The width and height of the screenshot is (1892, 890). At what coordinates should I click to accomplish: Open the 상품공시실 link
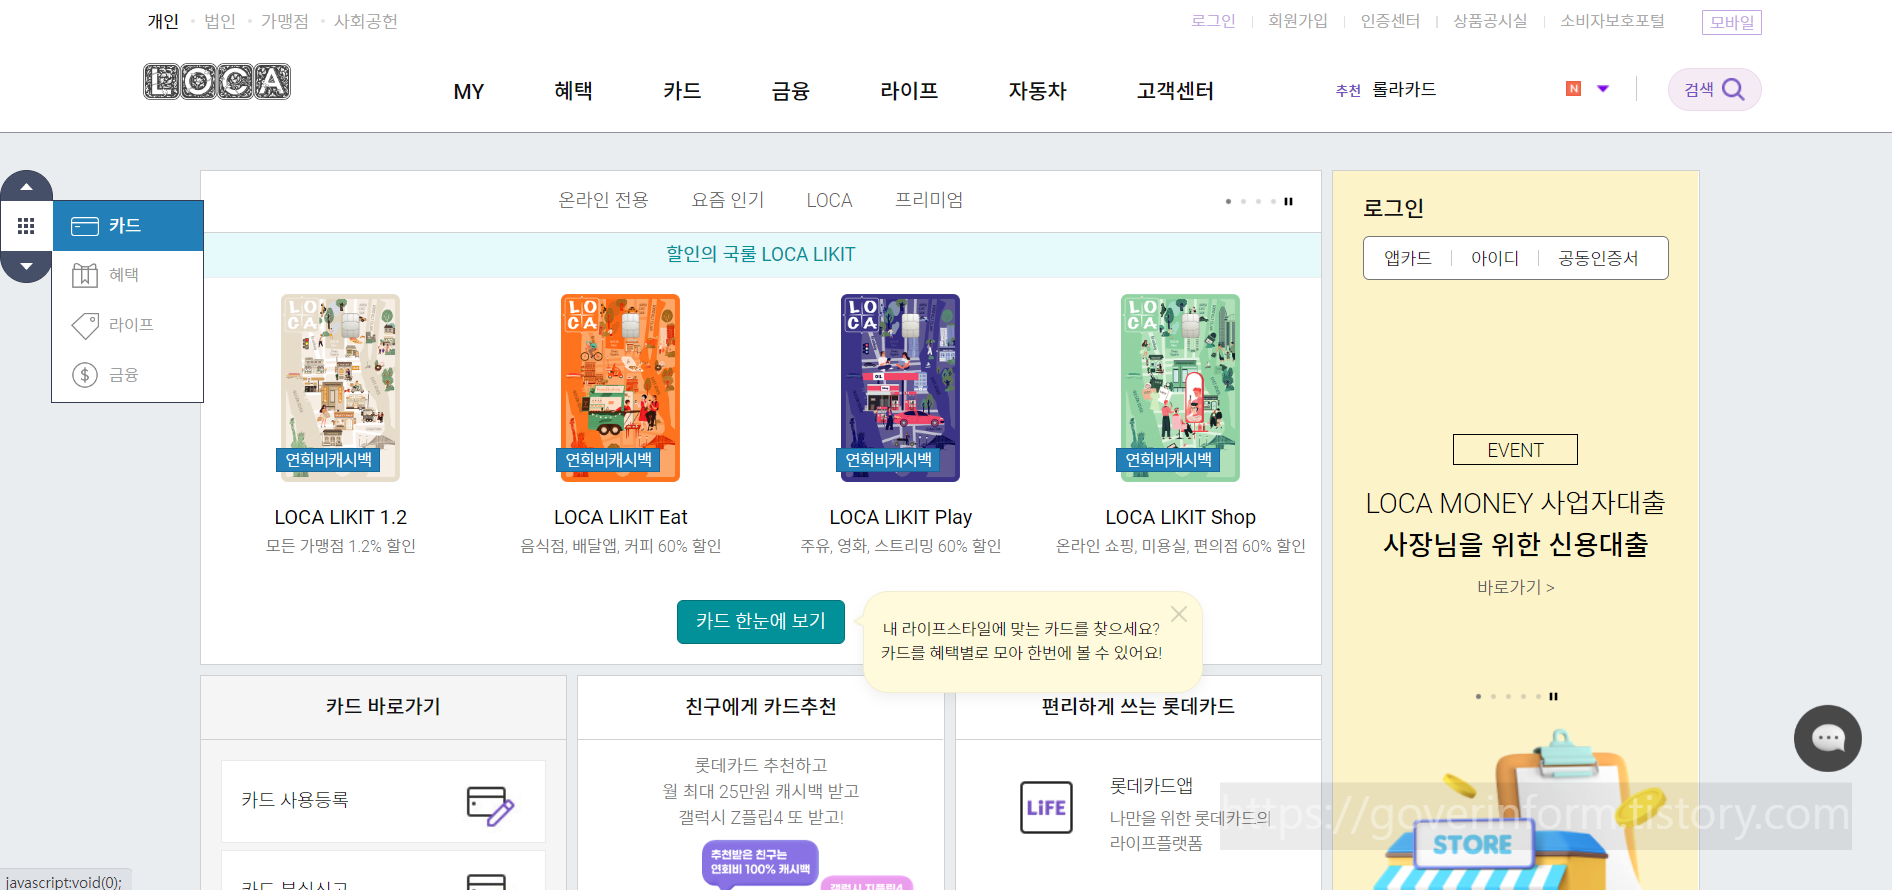[x=1490, y=21]
